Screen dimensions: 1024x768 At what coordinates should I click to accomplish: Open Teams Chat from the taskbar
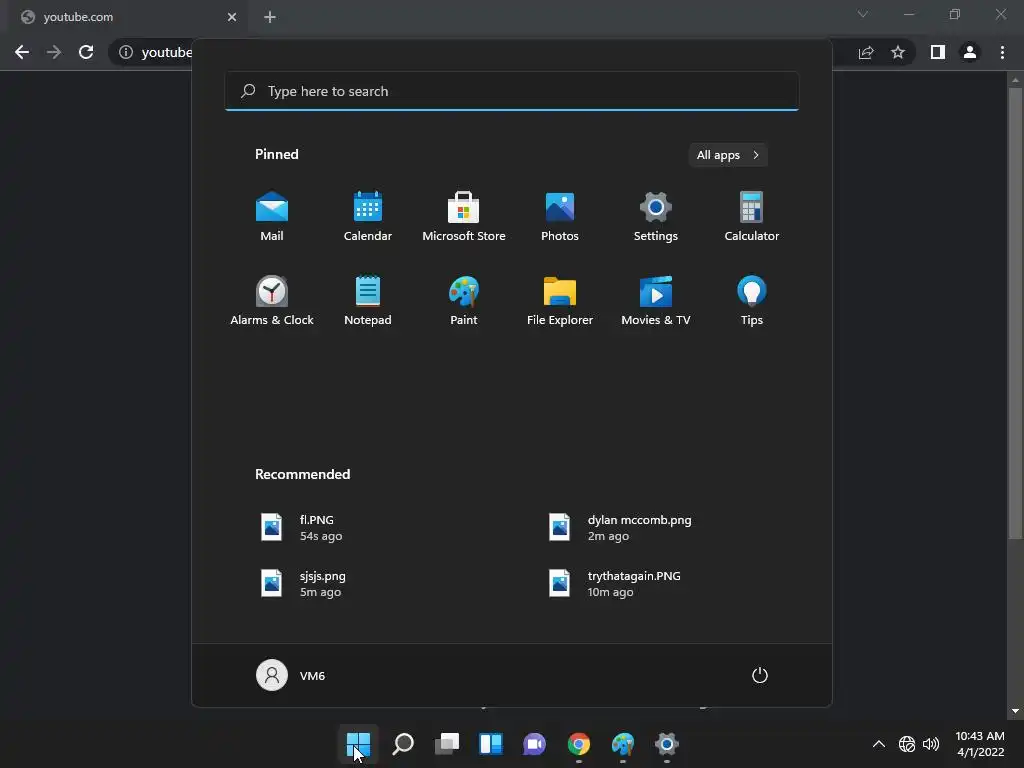534,744
